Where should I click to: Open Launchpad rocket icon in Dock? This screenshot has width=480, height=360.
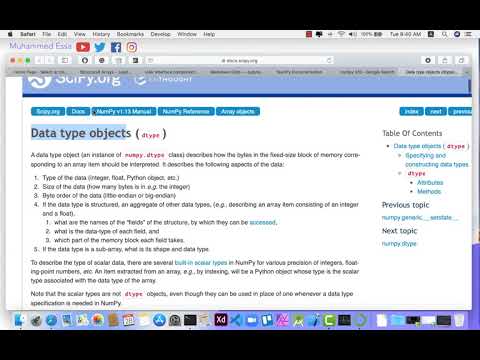pyautogui.click(x=36, y=320)
